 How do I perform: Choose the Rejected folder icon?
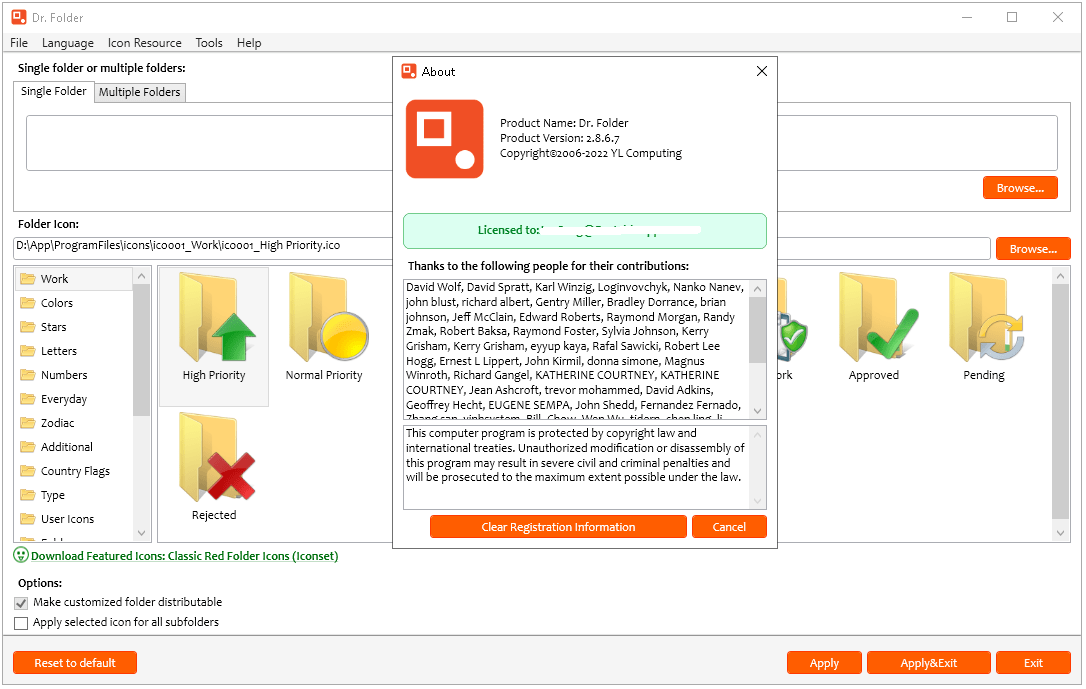(214, 467)
